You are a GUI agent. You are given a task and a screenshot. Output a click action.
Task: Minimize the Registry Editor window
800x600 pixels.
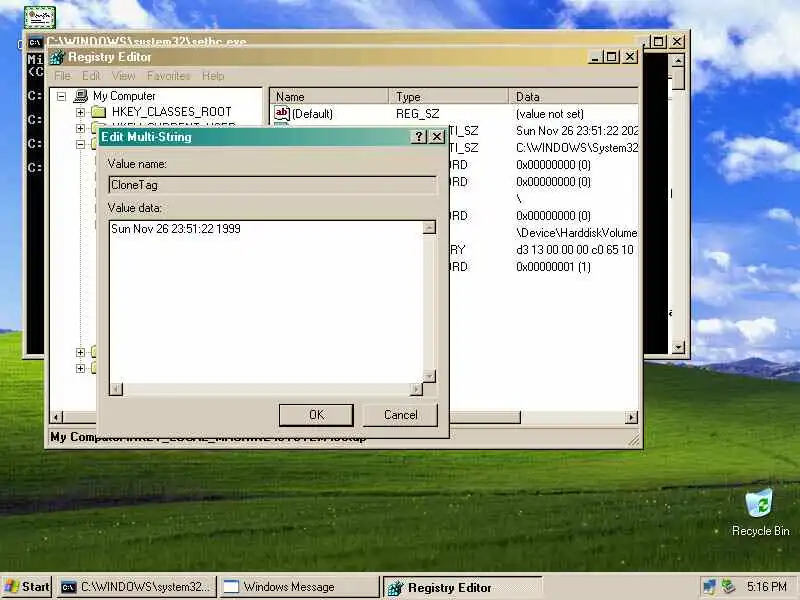(595, 57)
